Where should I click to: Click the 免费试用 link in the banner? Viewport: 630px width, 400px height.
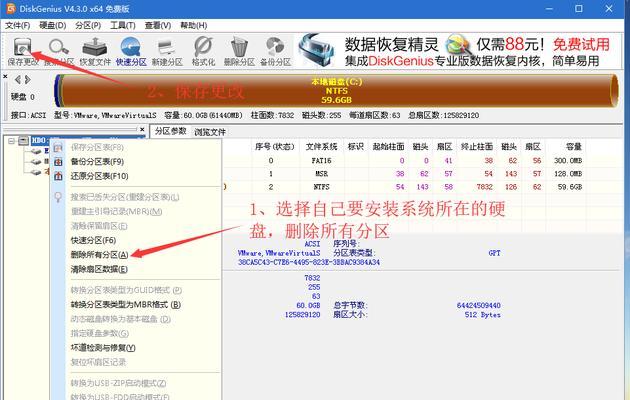coord(581,44)
